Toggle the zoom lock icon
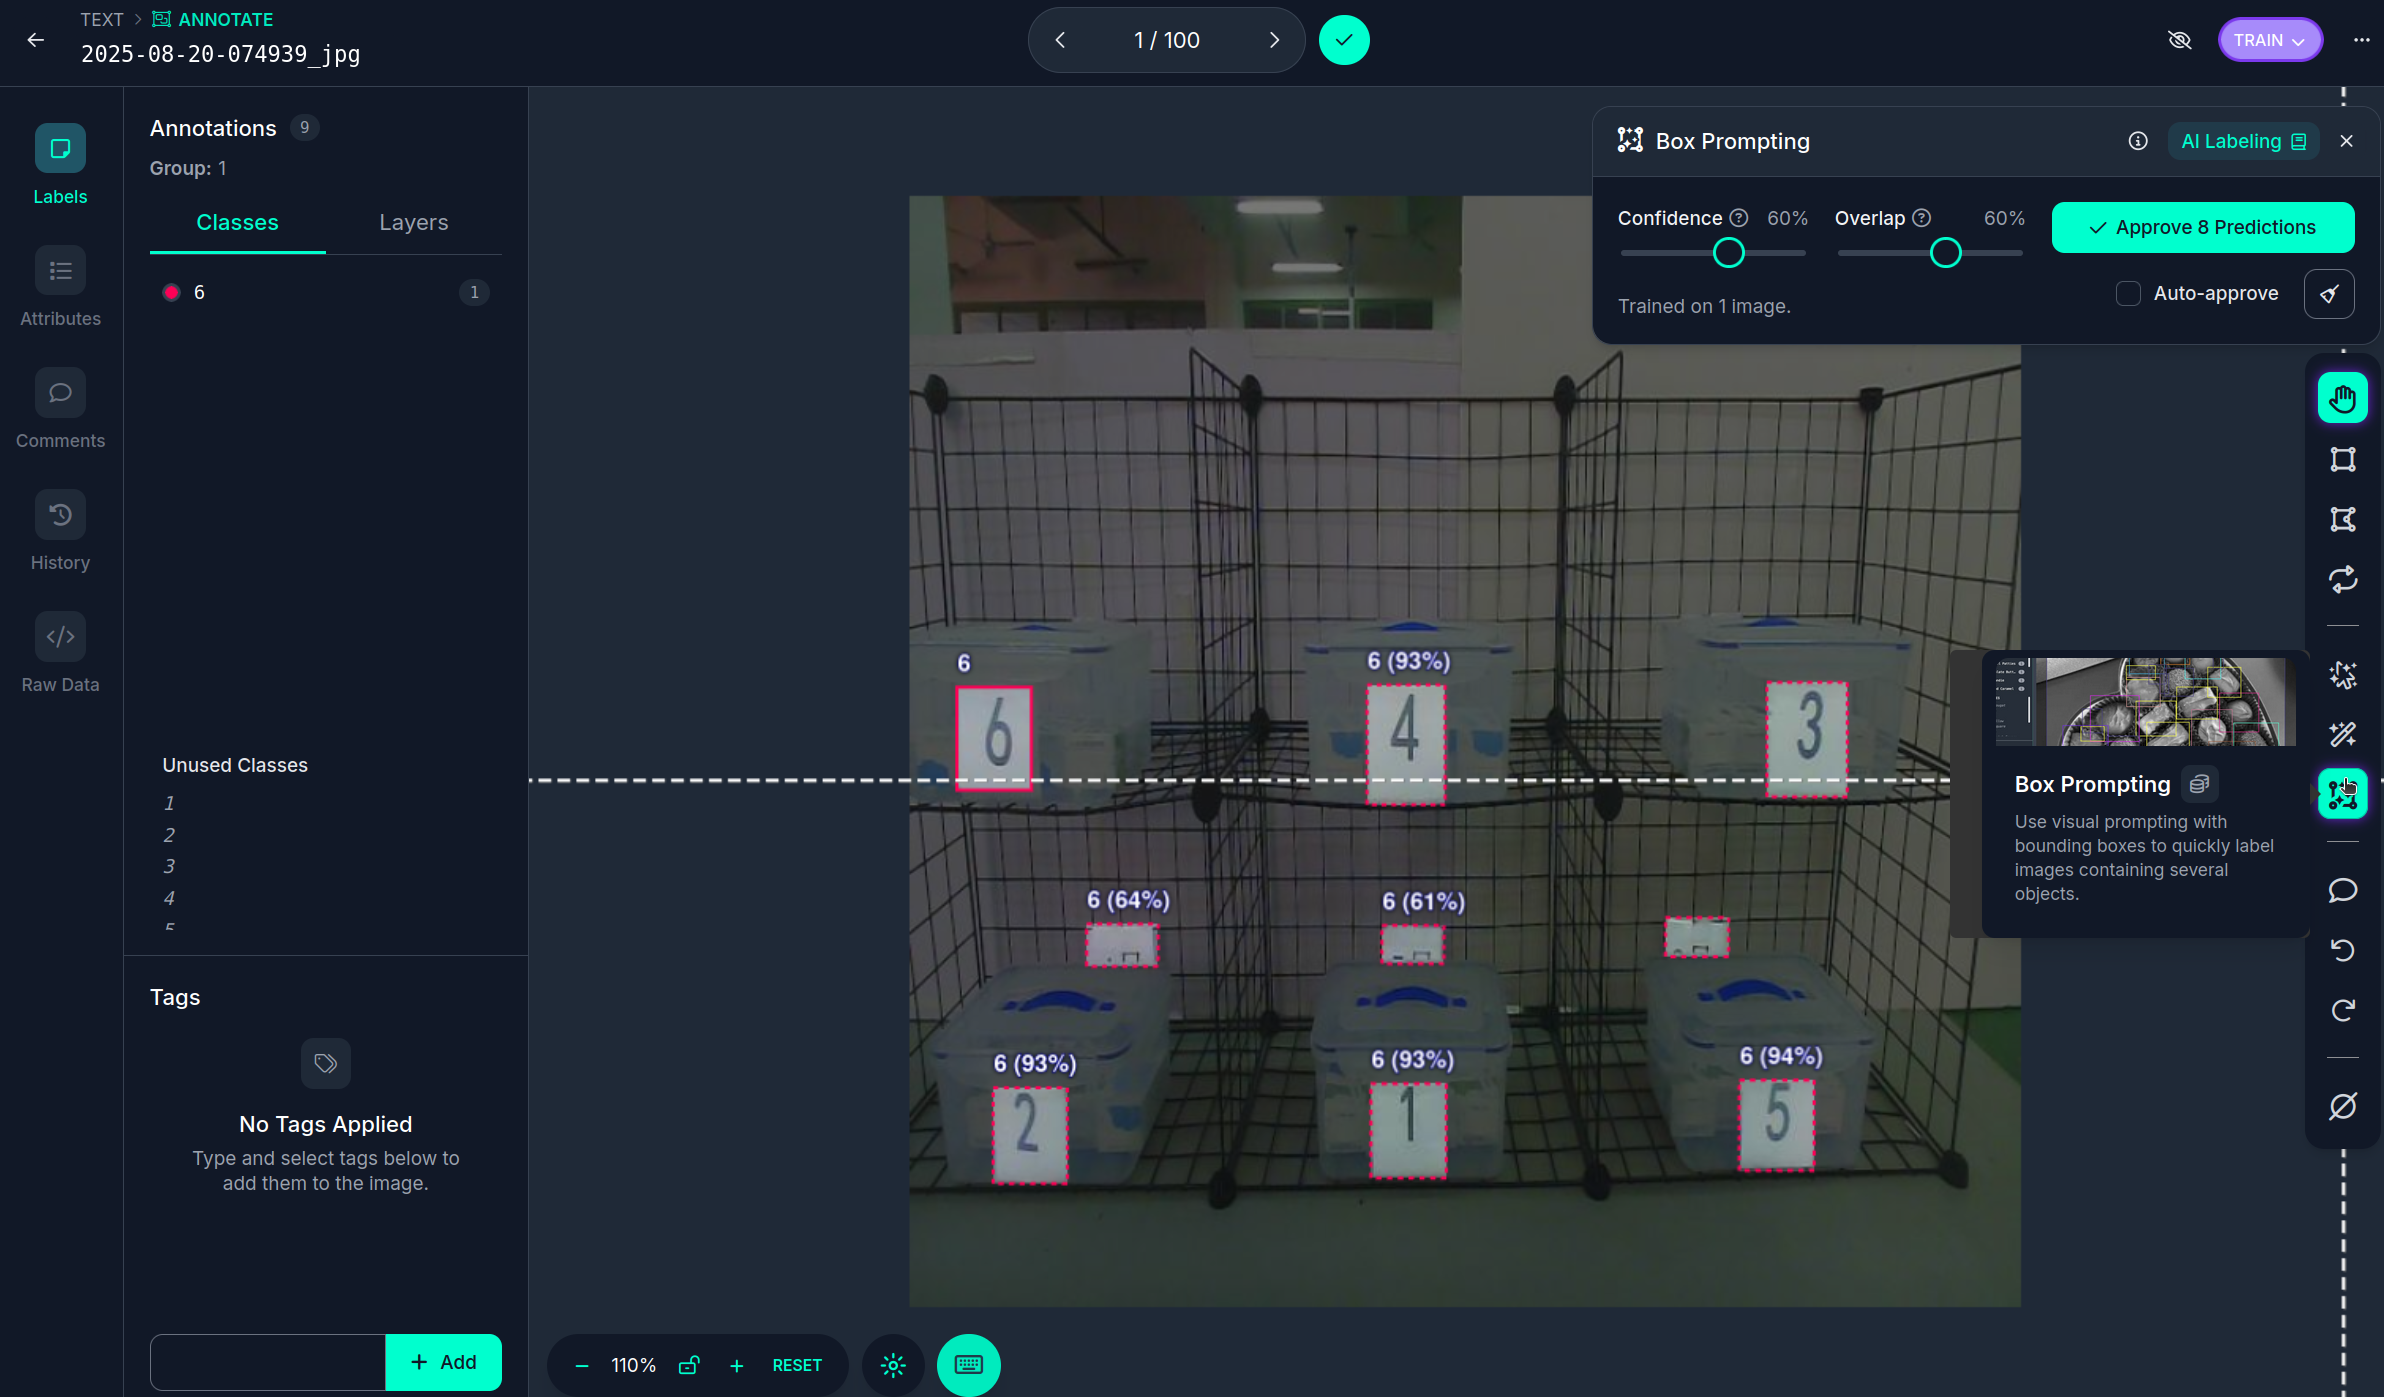This screenshot has height=1397, width=2384. (x=689, y=1365)
